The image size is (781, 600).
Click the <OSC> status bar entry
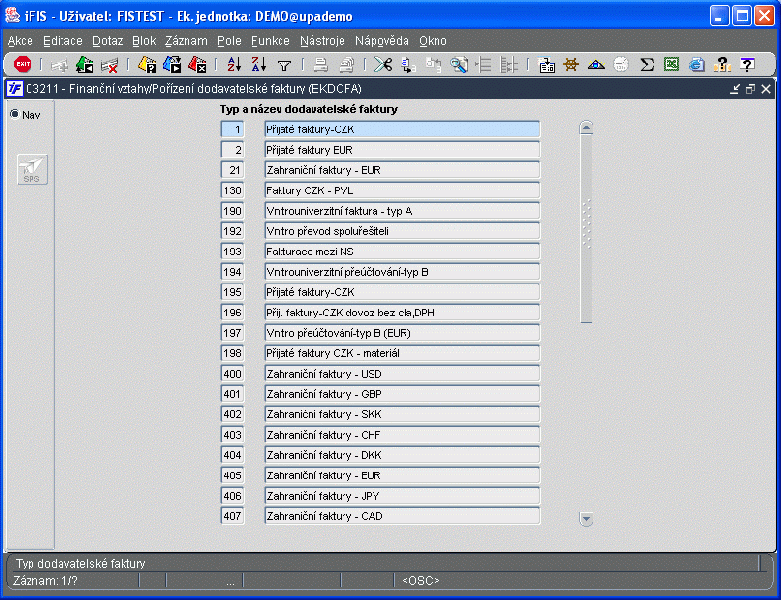tap(421, 581)
